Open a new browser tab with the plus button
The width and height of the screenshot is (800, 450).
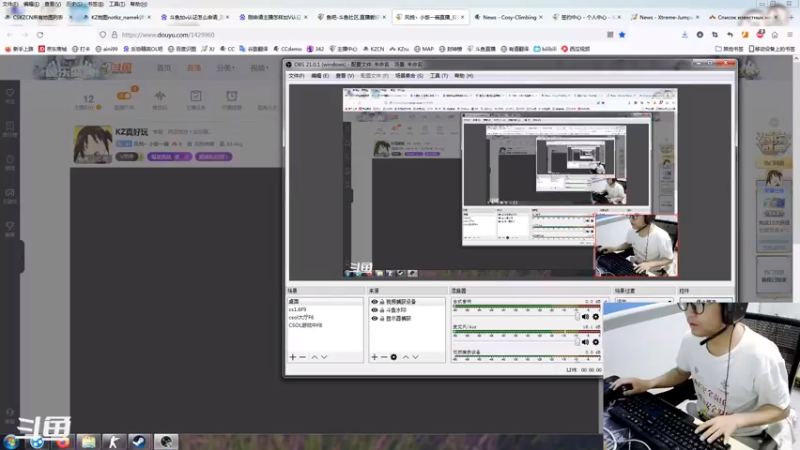click(791, 17)
